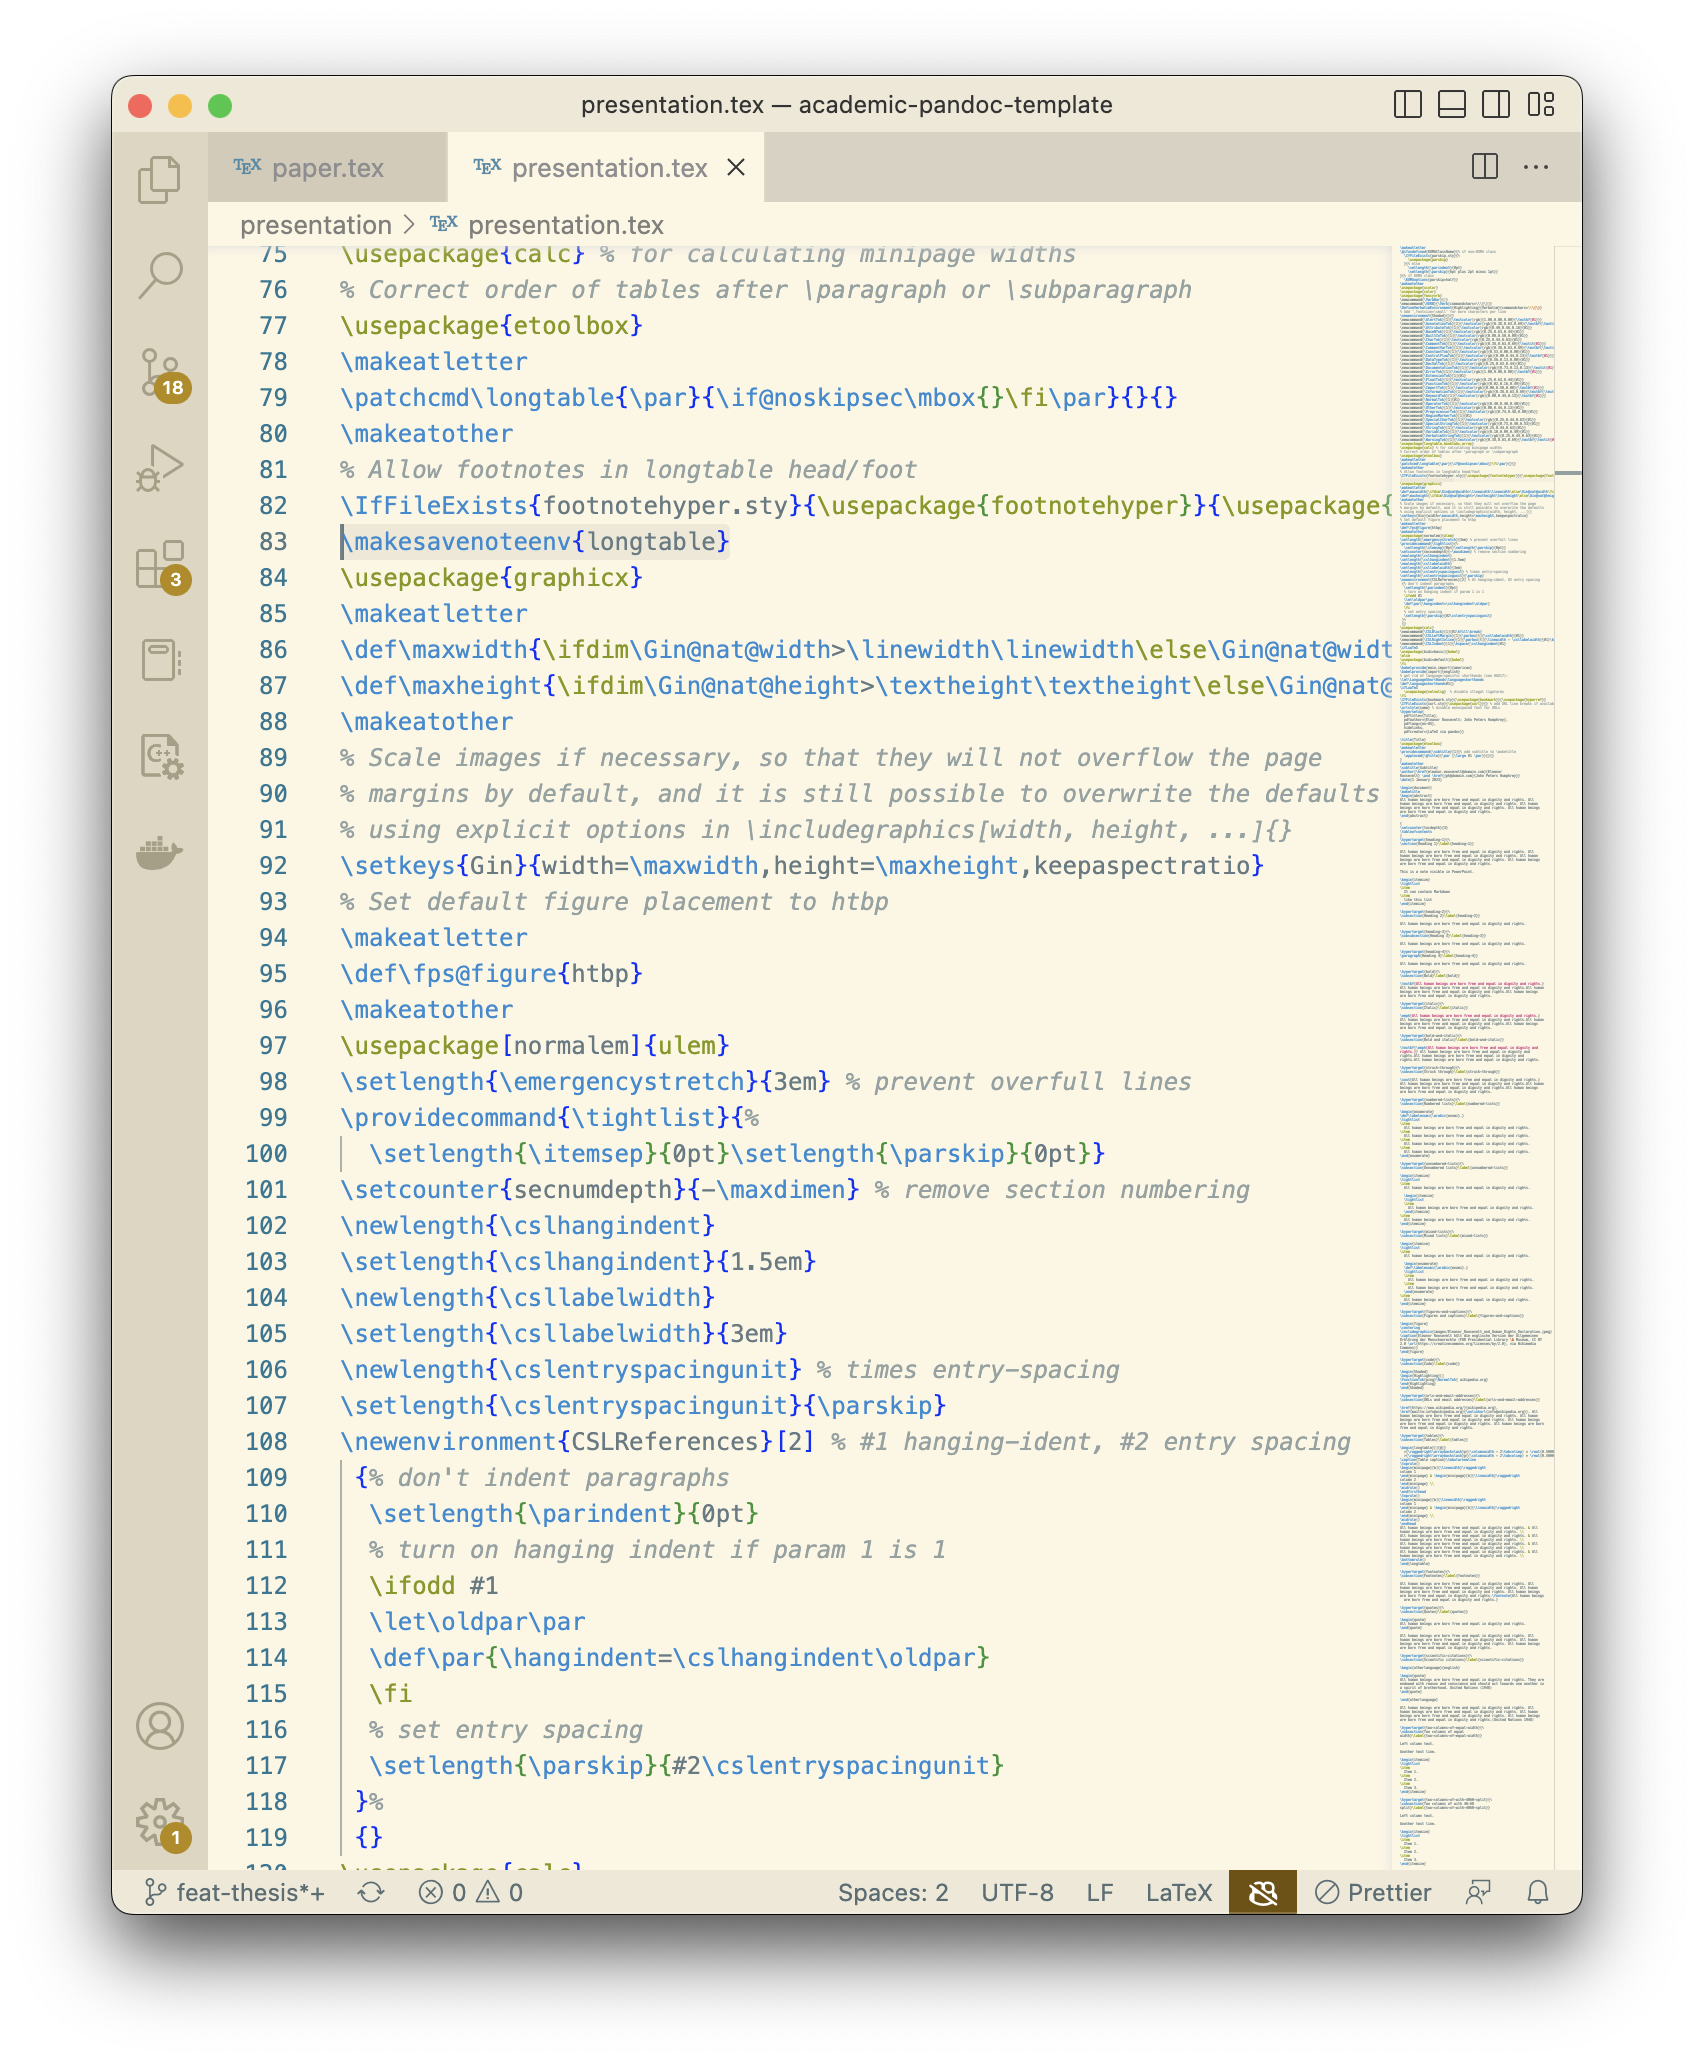Split the editor right
1694x2062 pixels.
tap(1485, 166)
